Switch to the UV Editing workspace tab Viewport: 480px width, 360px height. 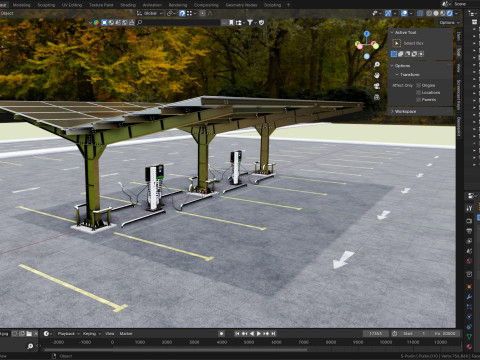(x=72, y=5)
